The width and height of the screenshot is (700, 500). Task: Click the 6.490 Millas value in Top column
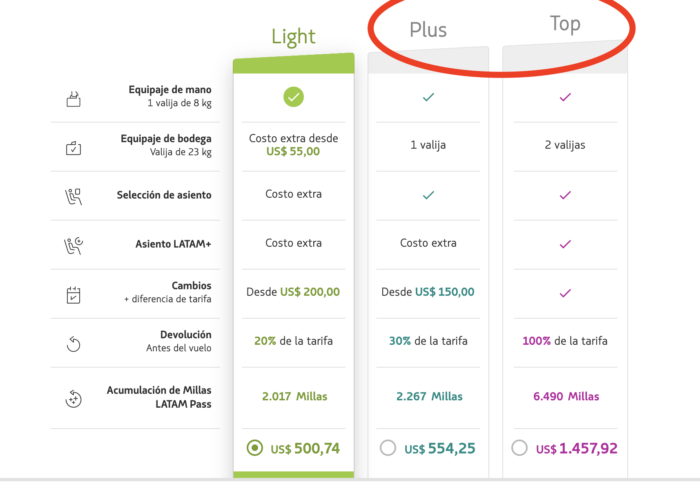click(566, 396)
